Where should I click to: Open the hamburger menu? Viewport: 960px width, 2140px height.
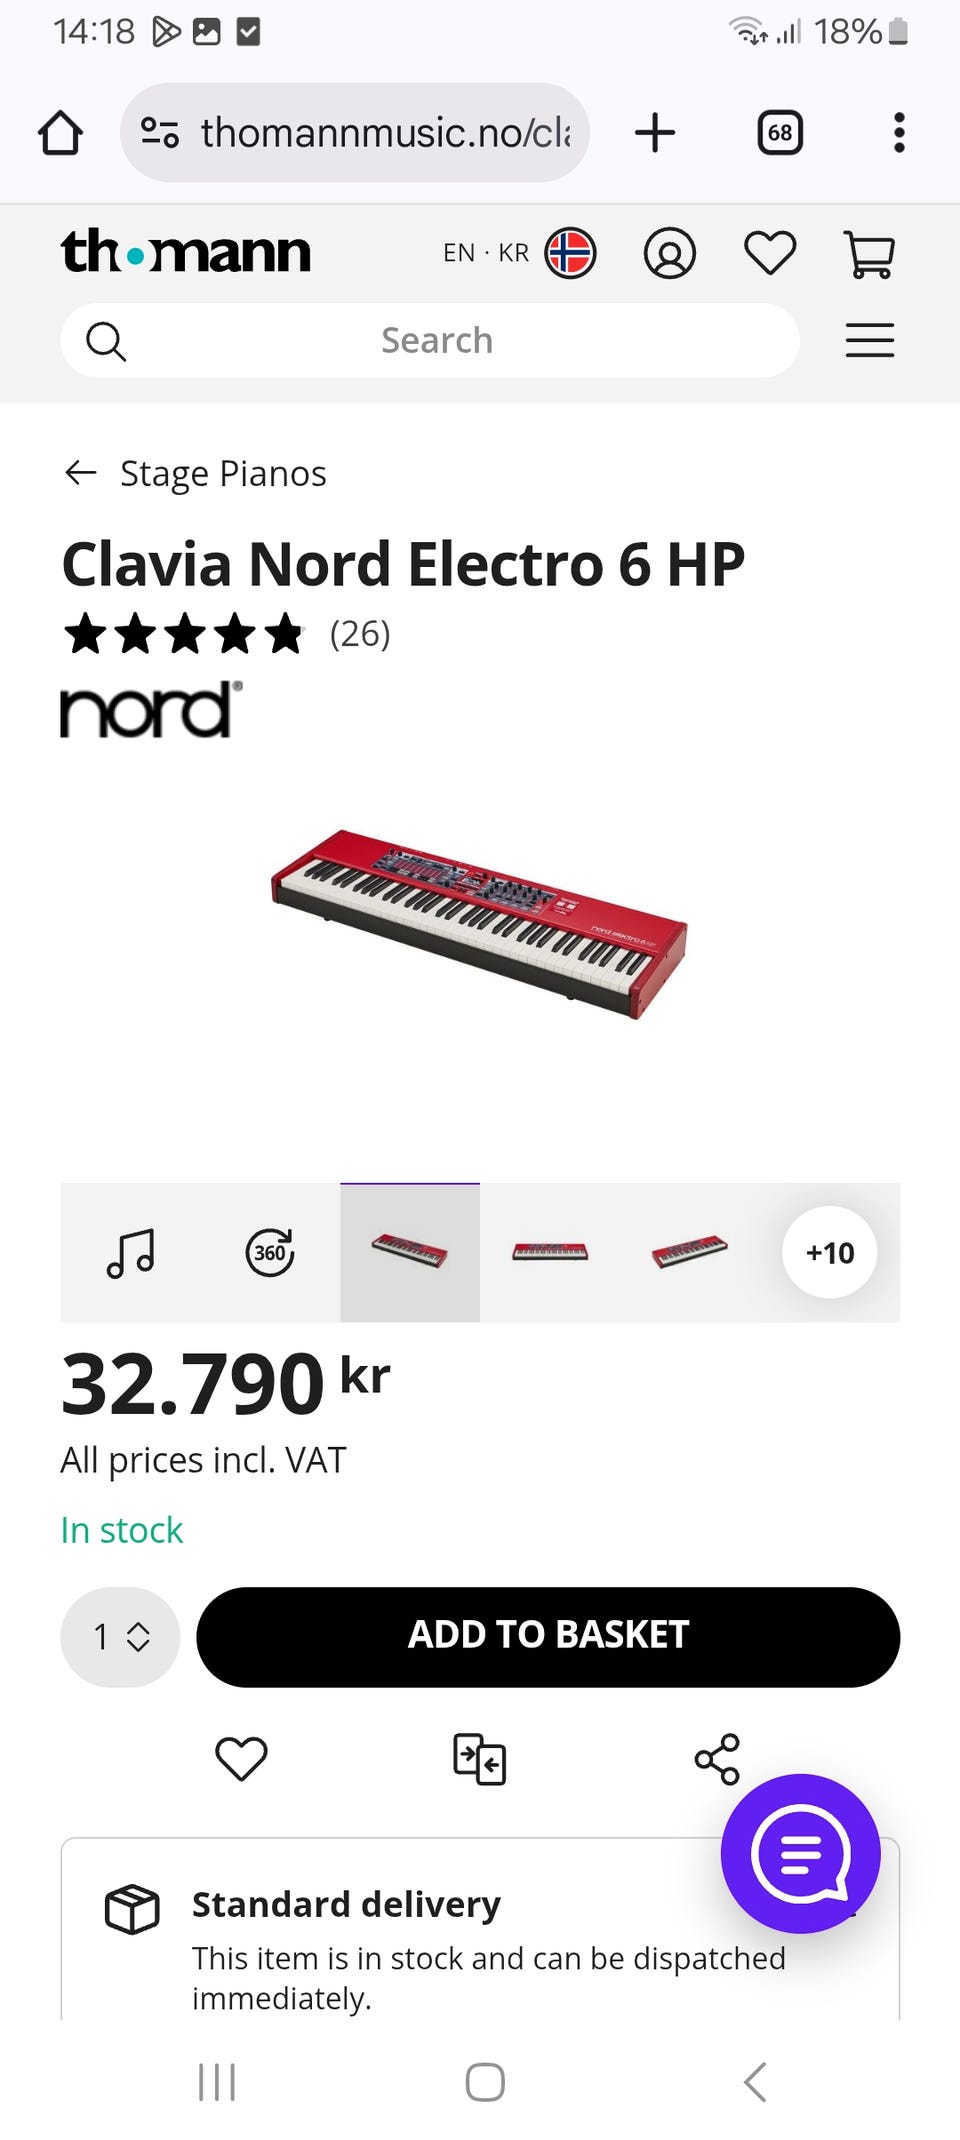pyautogui.click(x=869, y=341)
